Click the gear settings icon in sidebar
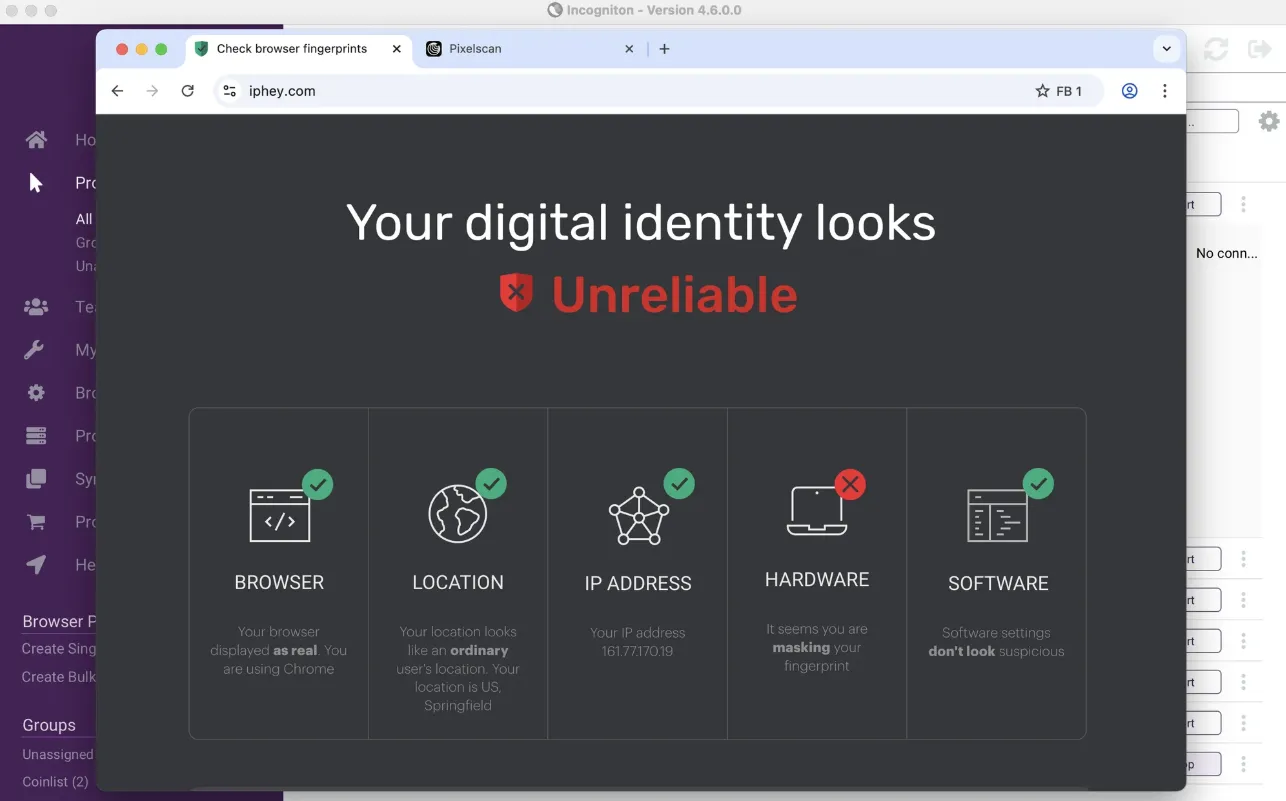1286x801 pixels. tap(36, 392)
